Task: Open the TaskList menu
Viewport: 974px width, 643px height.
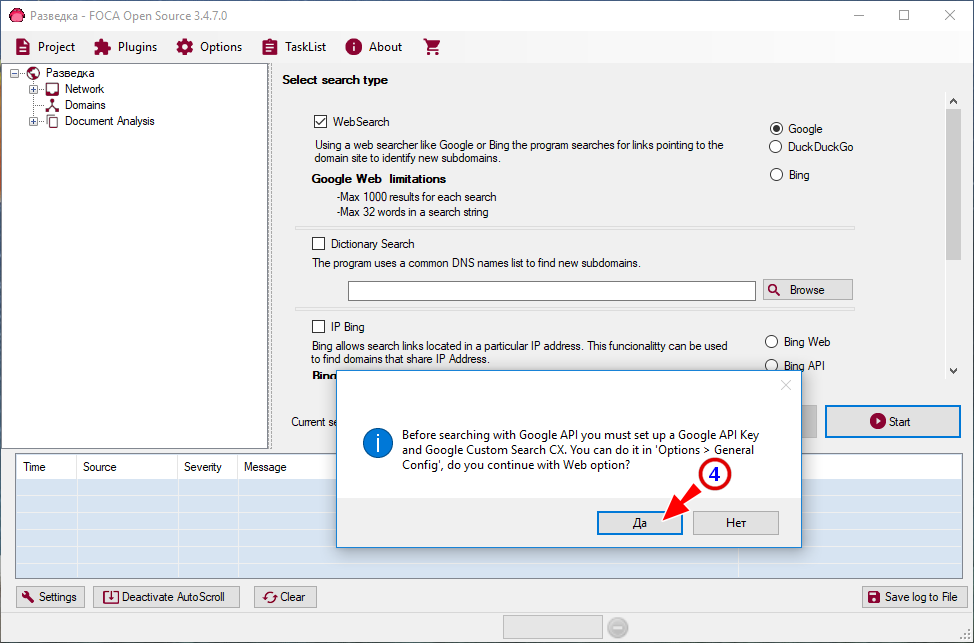Action: click(294, 47)
